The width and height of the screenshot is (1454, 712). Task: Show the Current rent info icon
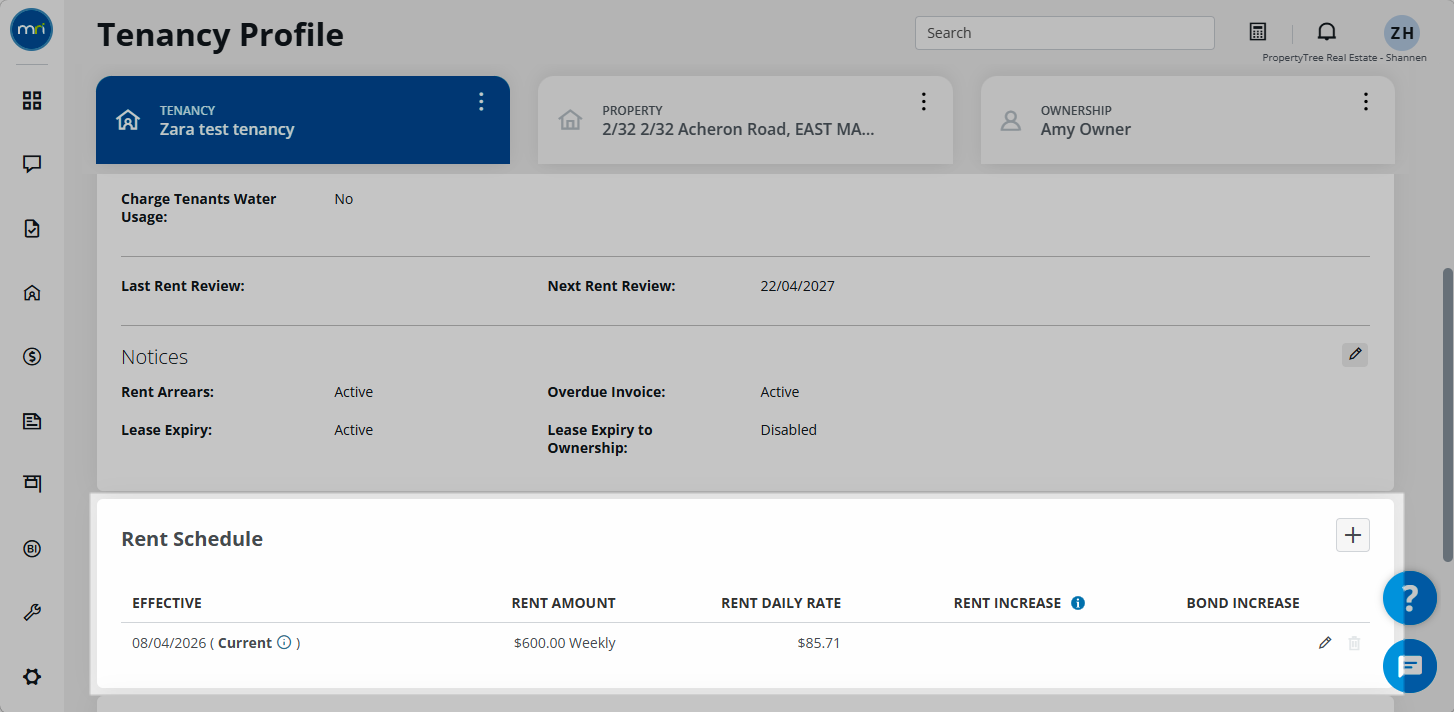pos(284,643)
